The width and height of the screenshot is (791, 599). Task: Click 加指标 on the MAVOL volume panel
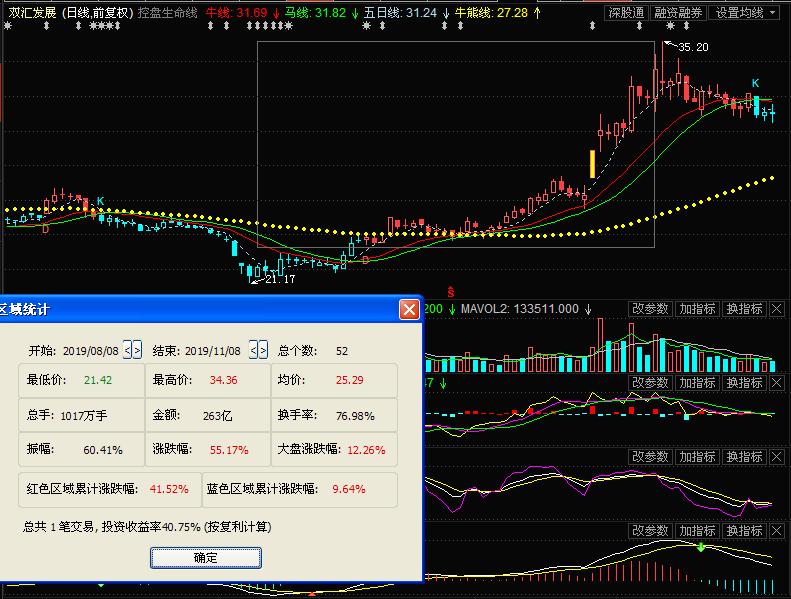(x=697, y=309)
